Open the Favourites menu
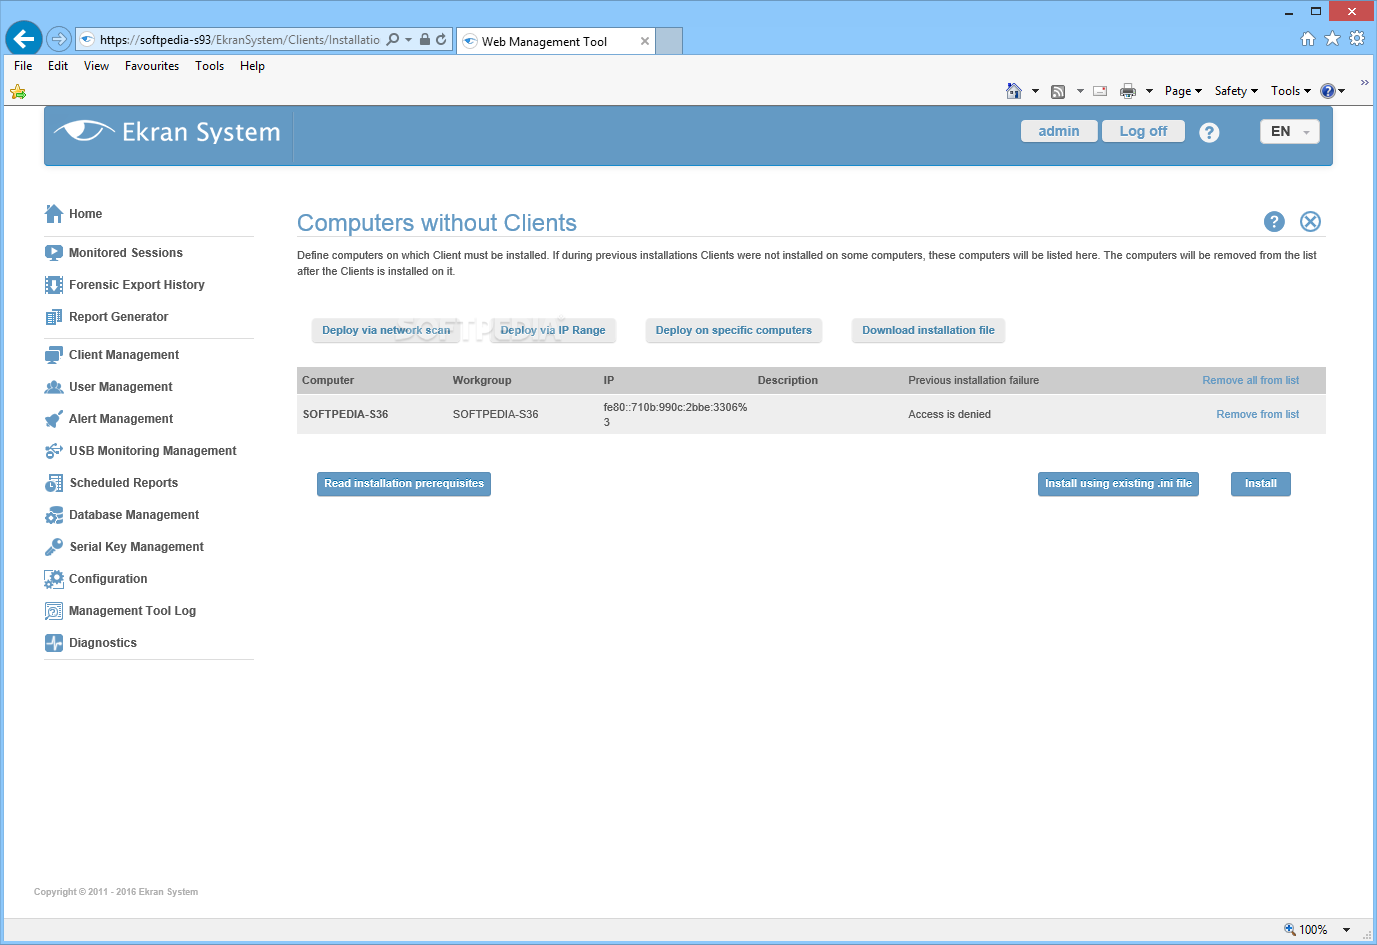 click(x=152, y=66)
